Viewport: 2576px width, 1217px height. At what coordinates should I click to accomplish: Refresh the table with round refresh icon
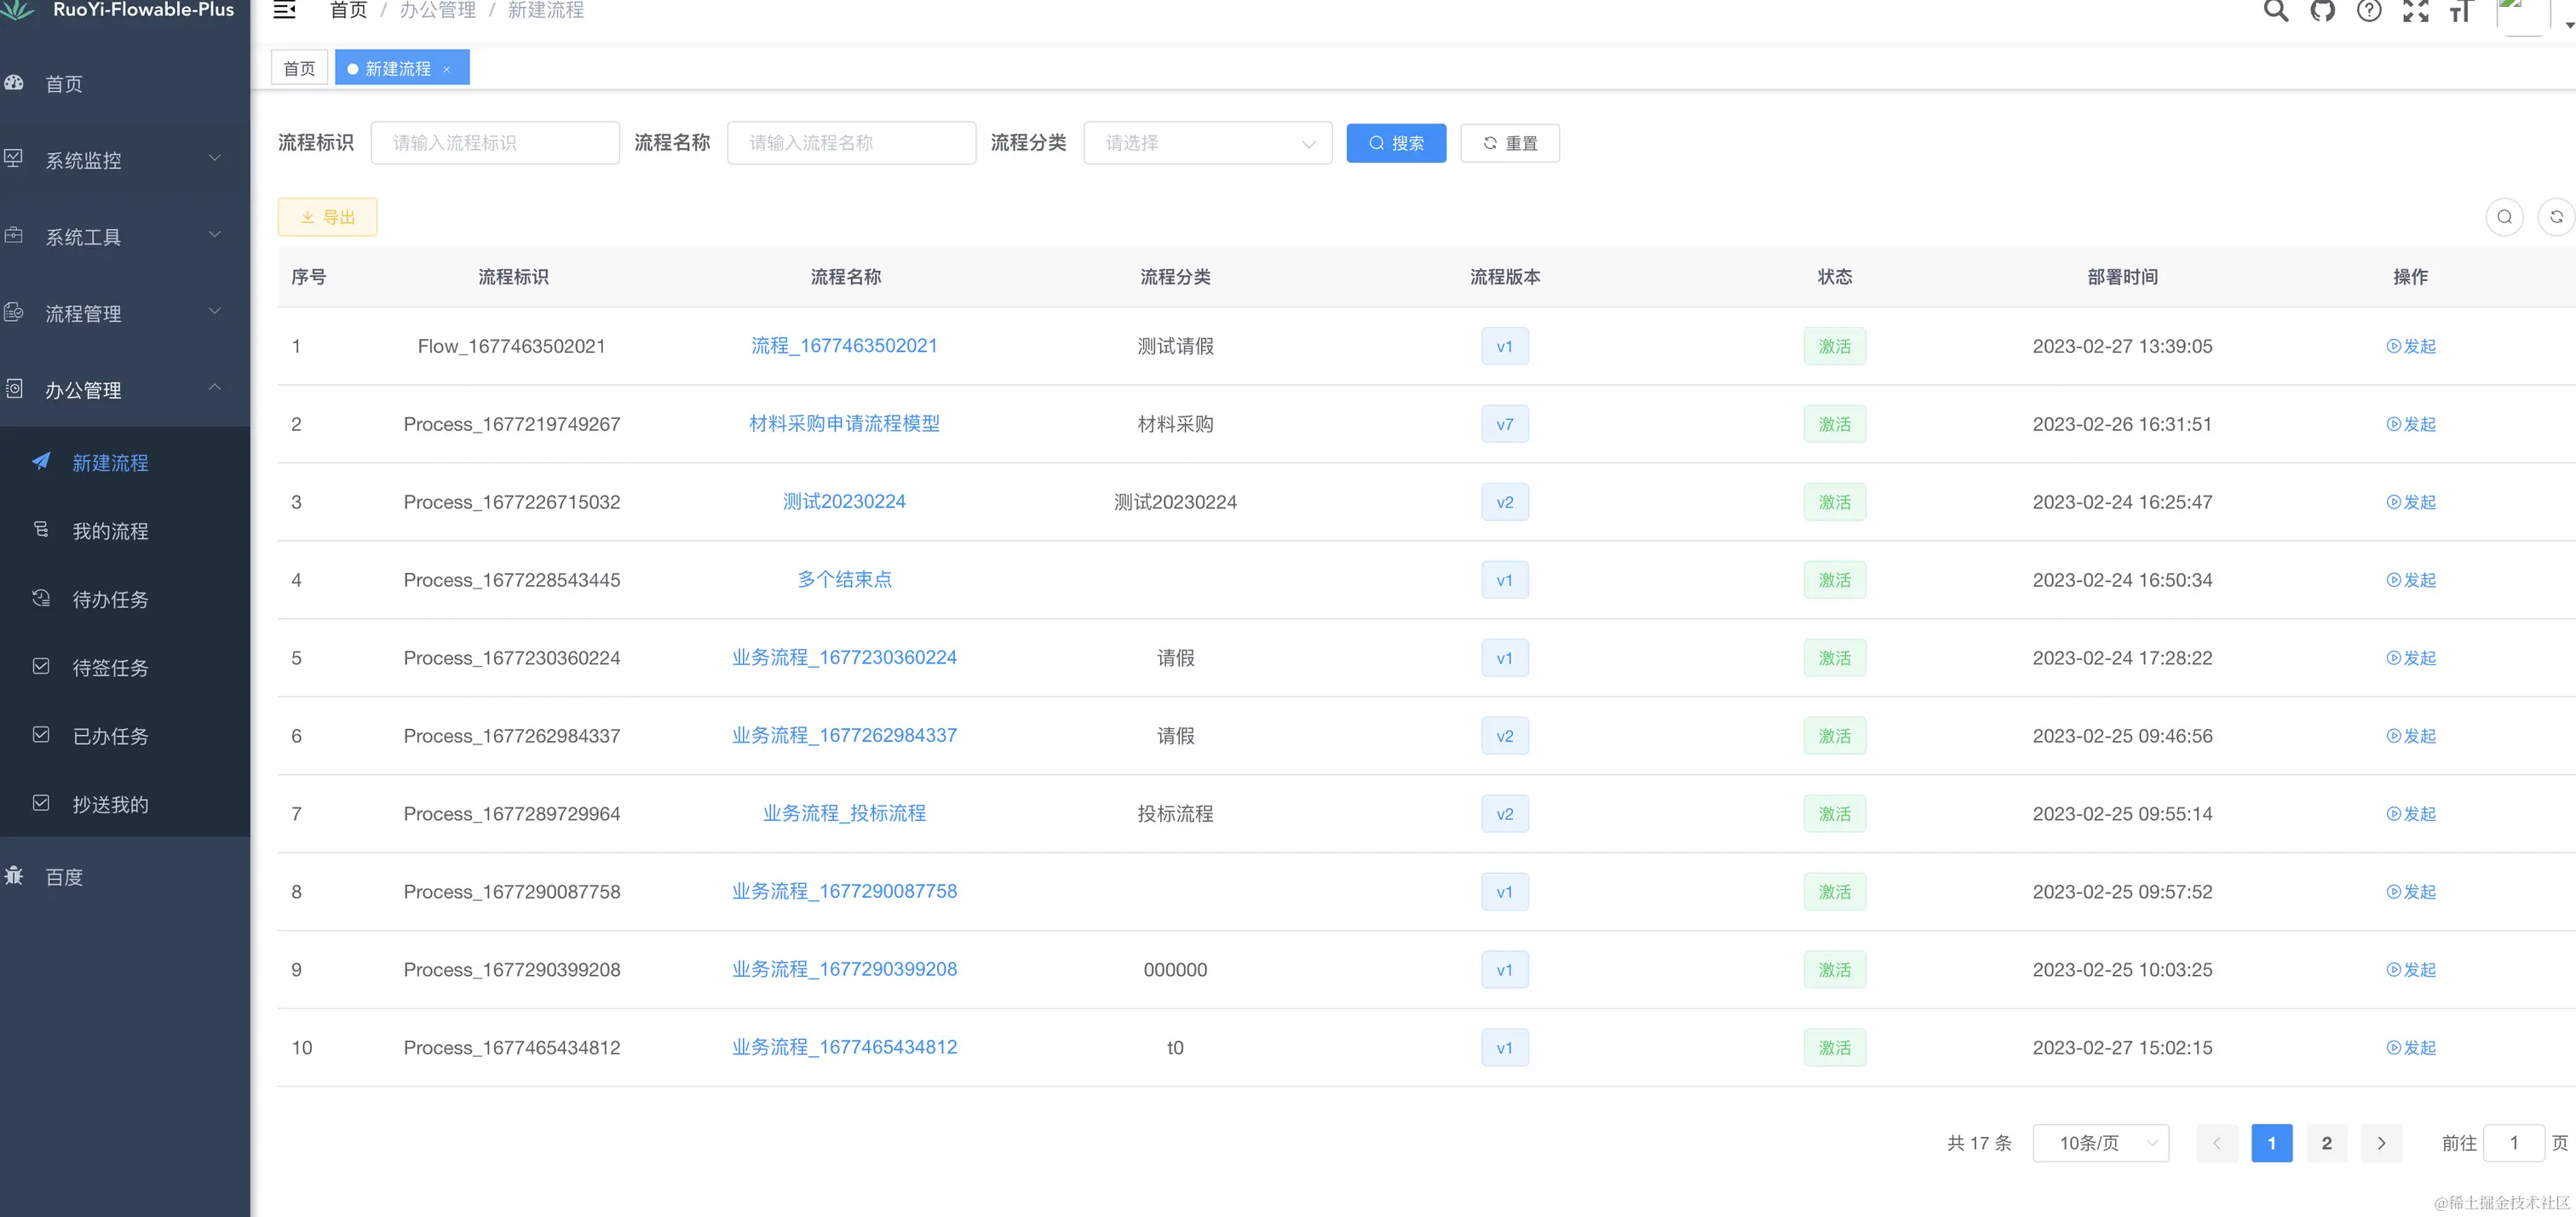click(2555, 217)
